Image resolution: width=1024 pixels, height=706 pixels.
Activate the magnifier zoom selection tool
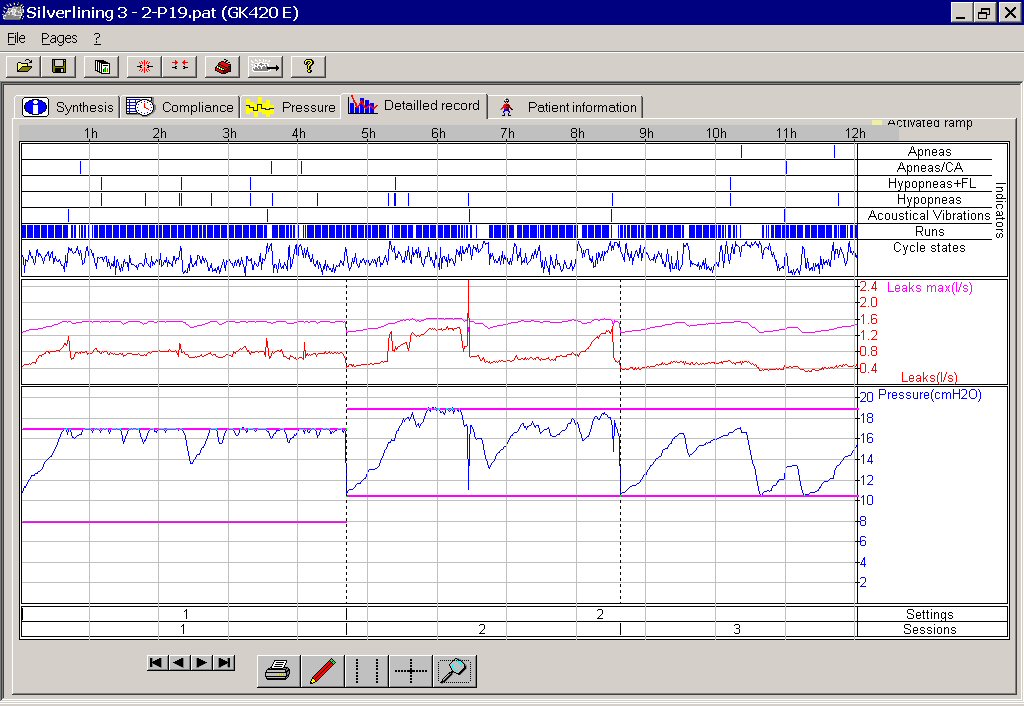[455, 671]
